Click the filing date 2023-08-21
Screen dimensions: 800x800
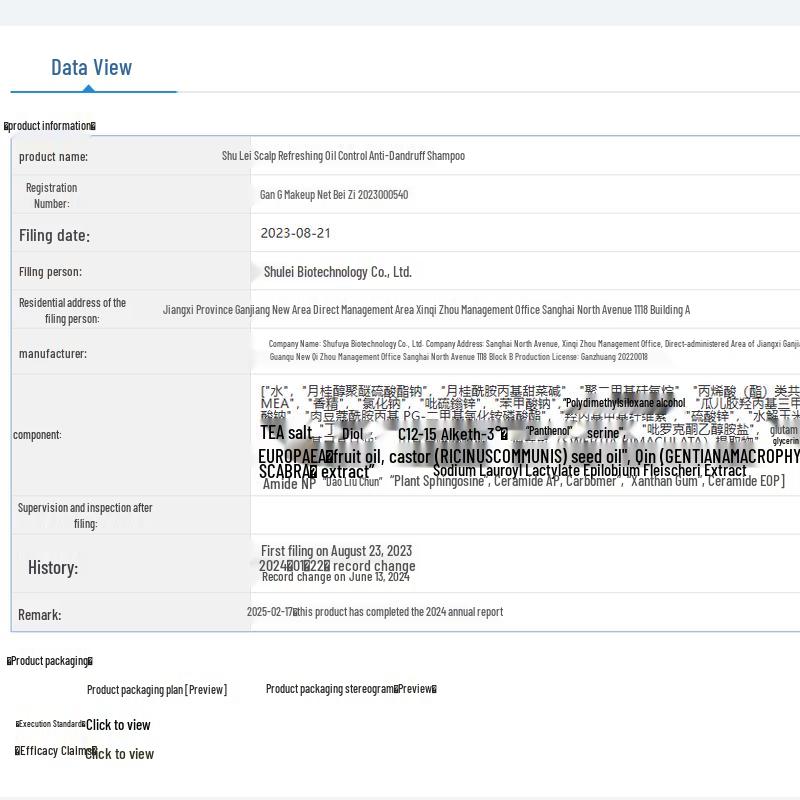tap(295, 233)
